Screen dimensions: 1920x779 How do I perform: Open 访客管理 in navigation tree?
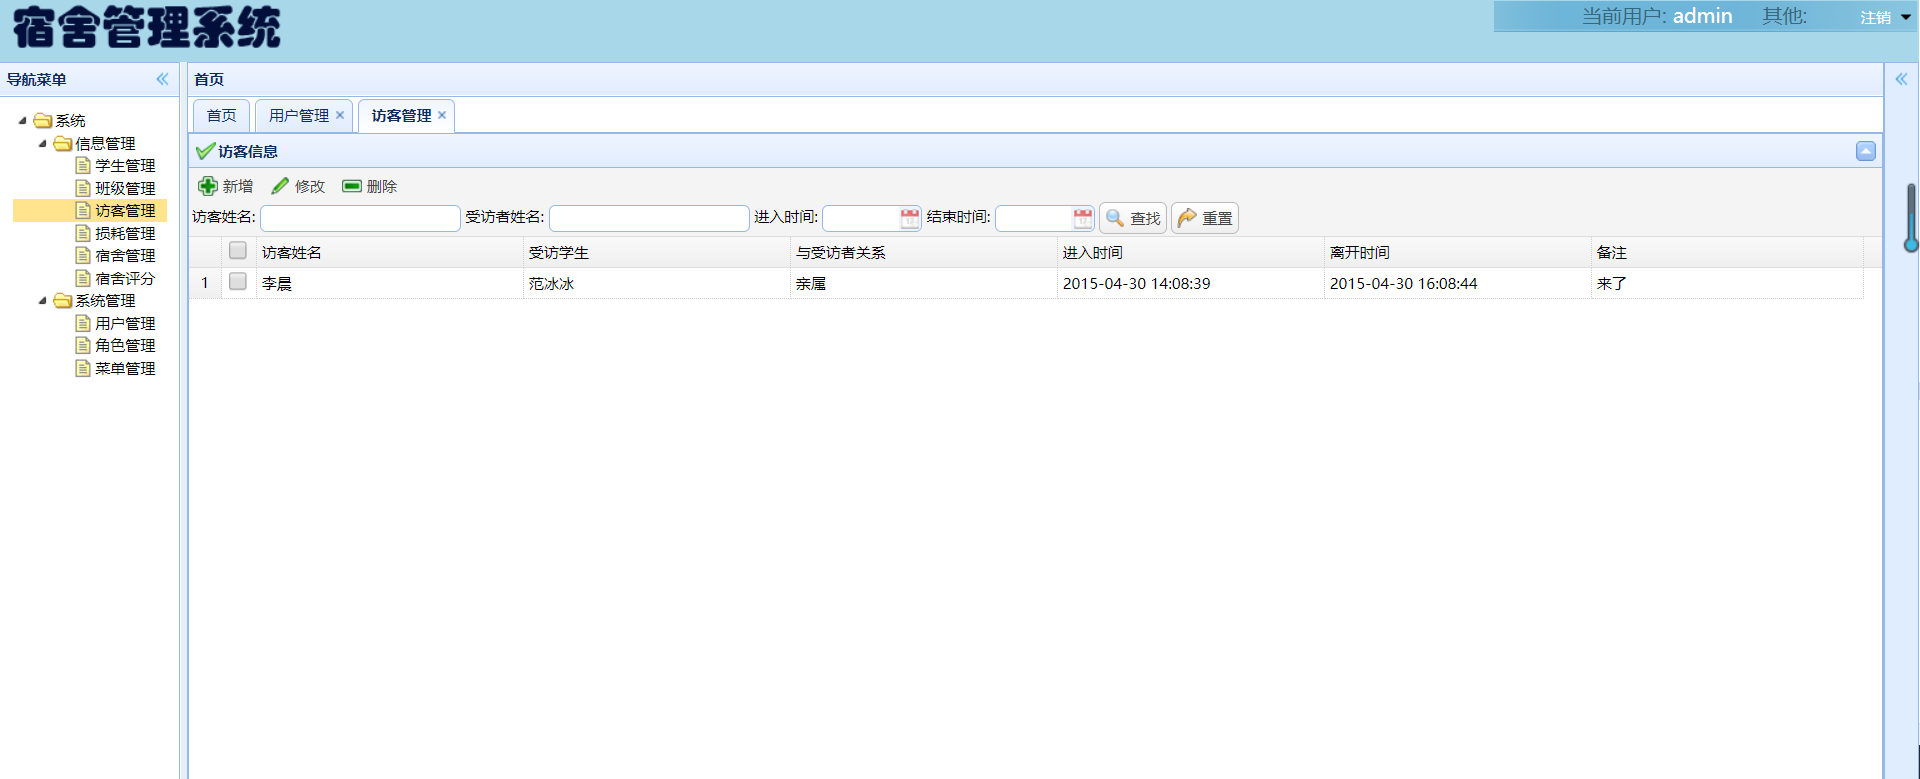(x=125, y=211)
